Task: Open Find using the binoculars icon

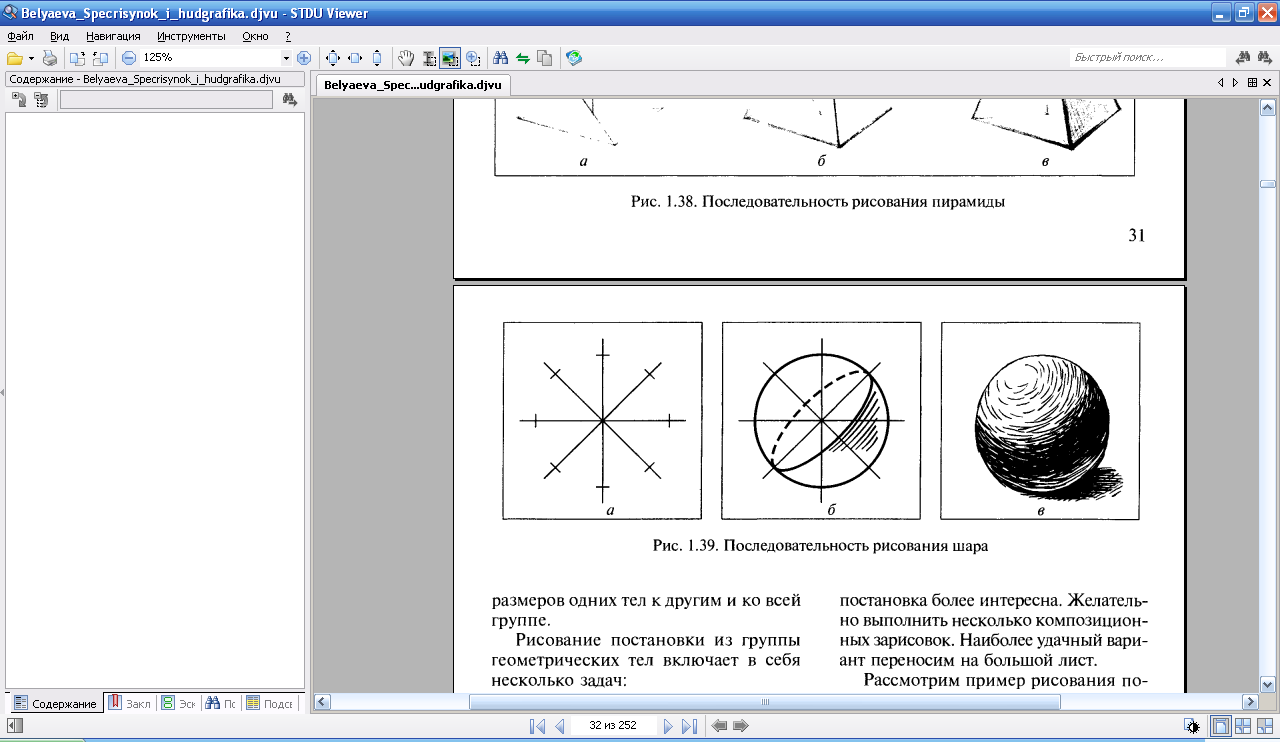Action: click(x=501, y=58)
